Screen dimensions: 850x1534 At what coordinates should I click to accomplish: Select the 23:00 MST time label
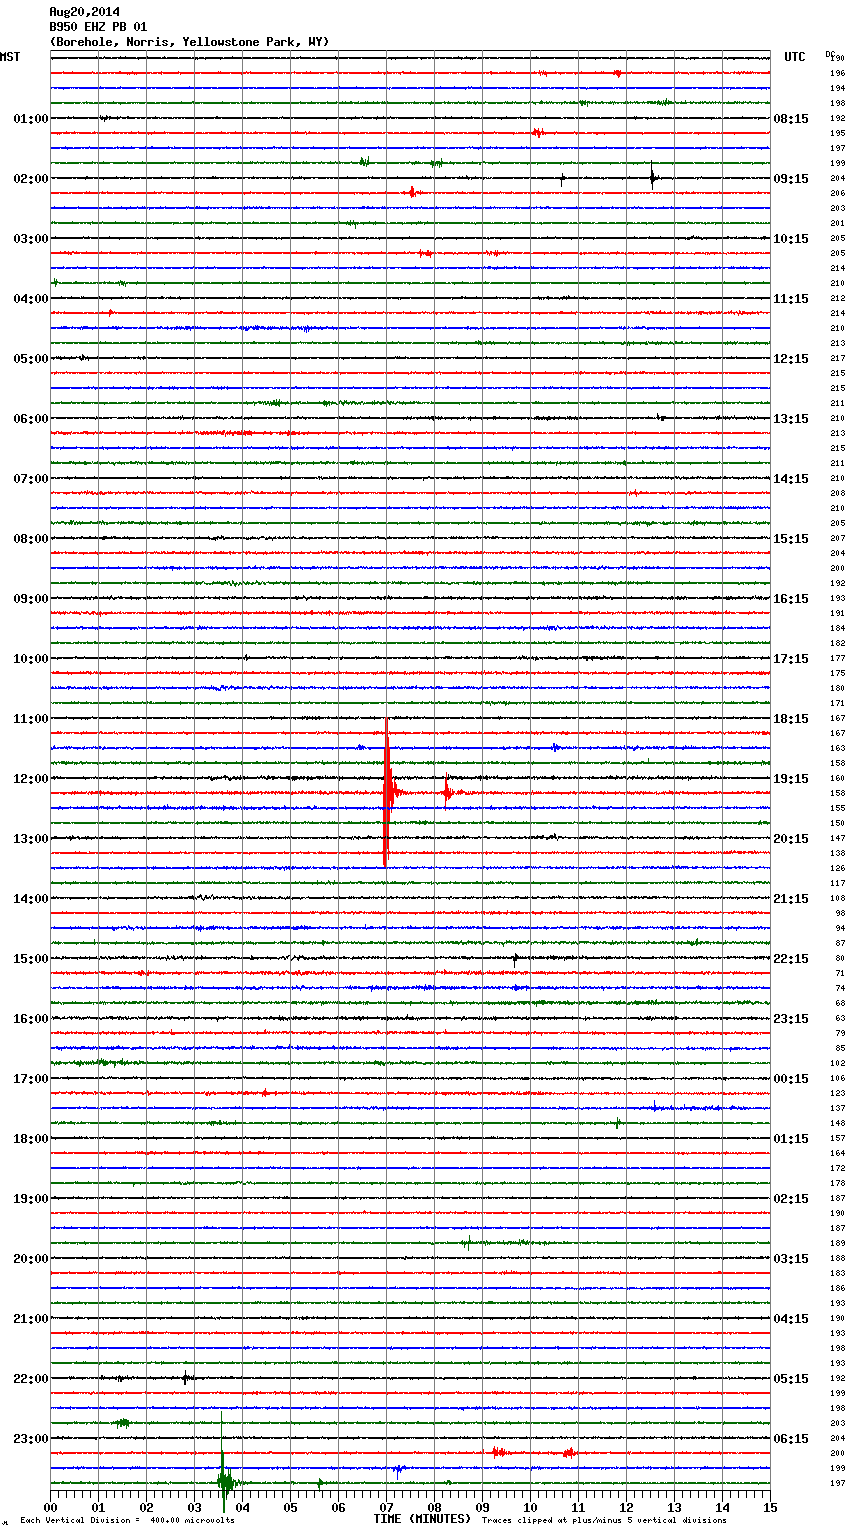pos(30,1439)
